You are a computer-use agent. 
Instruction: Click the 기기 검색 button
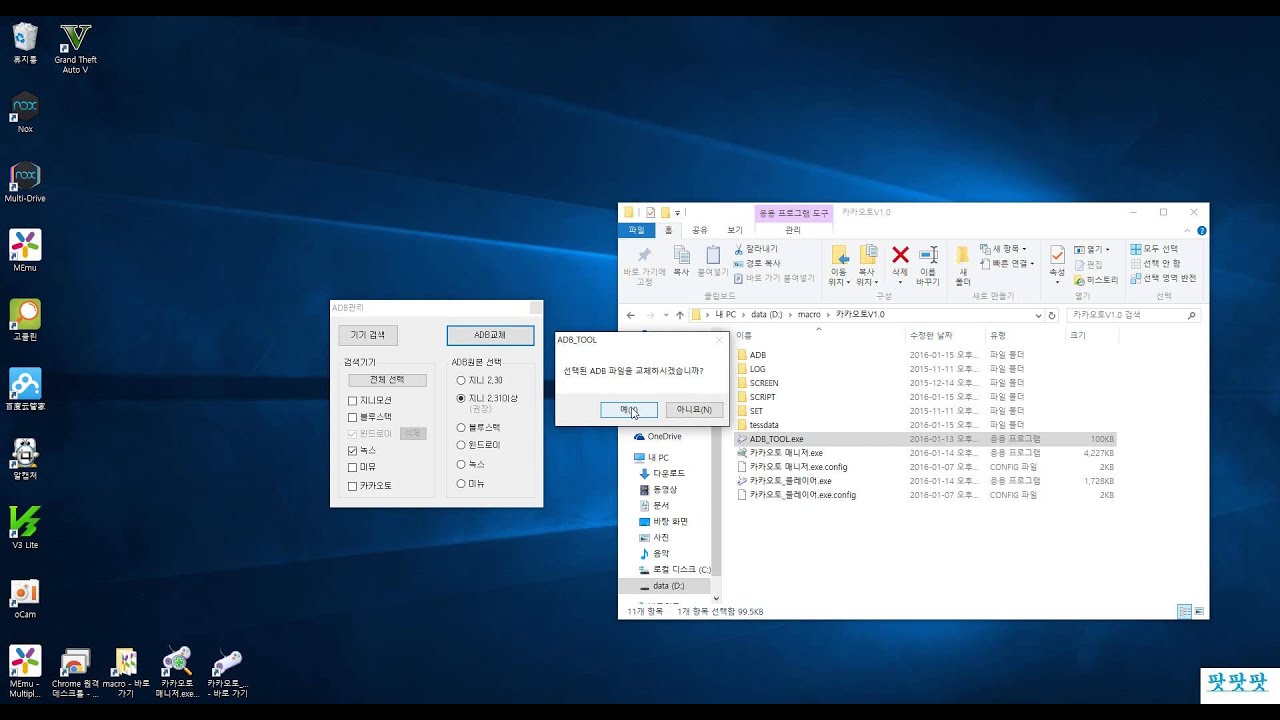(x=367, y=335)
